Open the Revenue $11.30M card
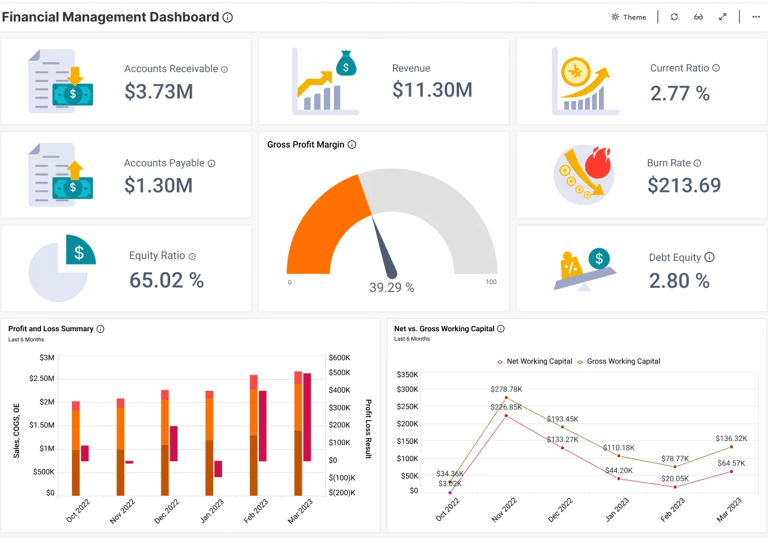This screenshot has width=768, height=538. point(384,81)
